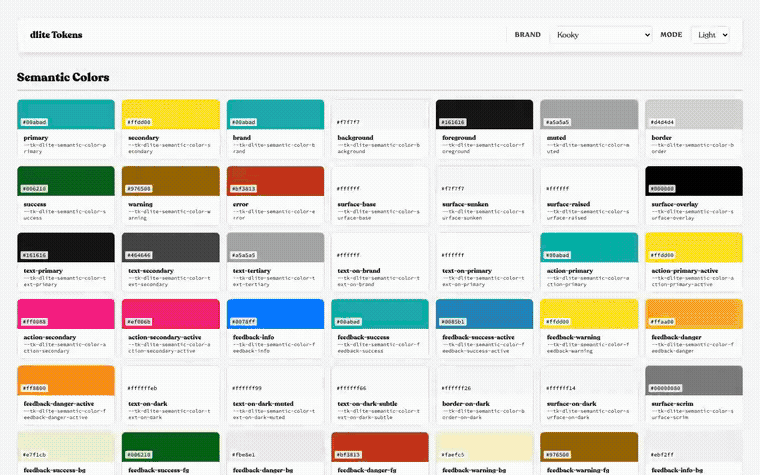Screen dimensions: 760x475
Task: Choose the feedback-warning yellow swatch
Action: 589,314
